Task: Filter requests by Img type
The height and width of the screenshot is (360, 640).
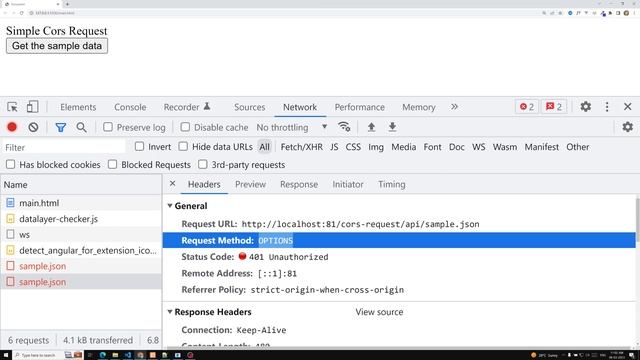Action: 376,147
